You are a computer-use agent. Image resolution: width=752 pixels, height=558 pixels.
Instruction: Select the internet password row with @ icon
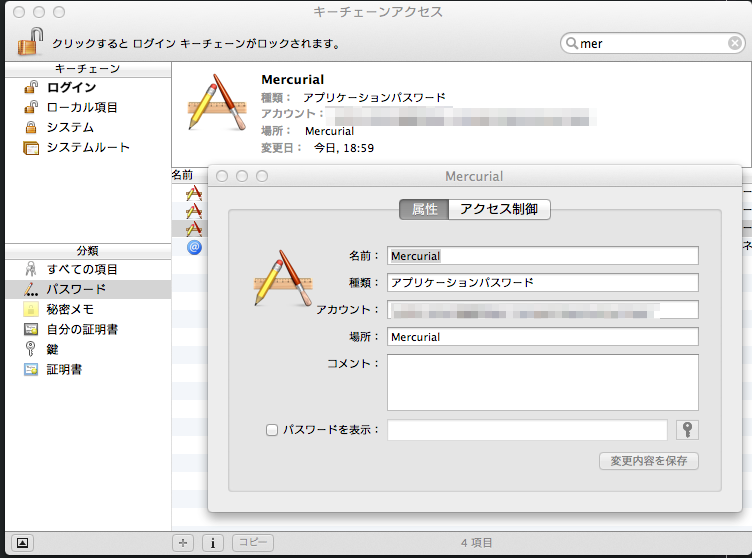tap(194, 247)
